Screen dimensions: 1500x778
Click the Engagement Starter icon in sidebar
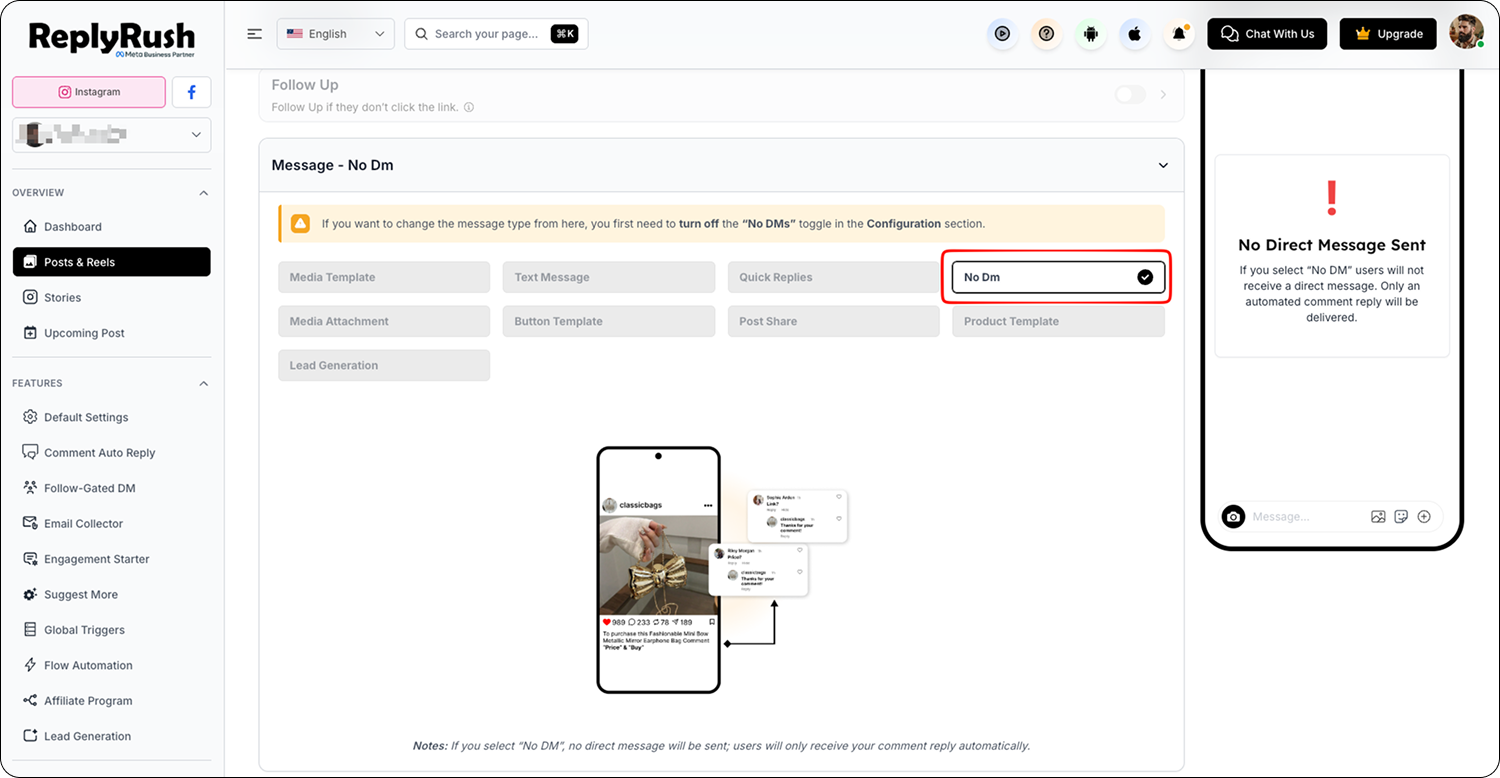(29, 559)
